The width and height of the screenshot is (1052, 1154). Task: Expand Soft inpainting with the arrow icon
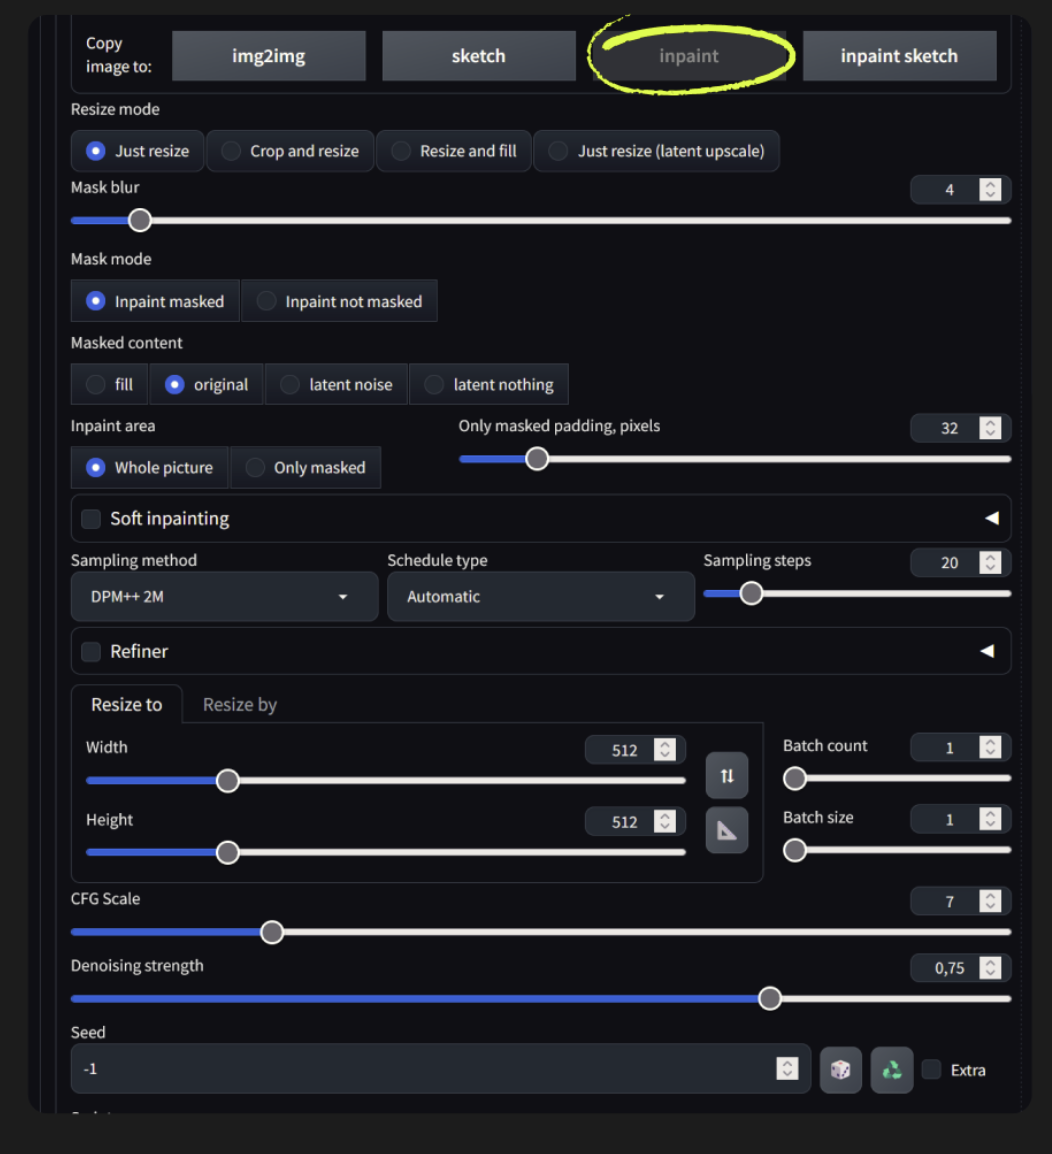[x=991, y=518]
